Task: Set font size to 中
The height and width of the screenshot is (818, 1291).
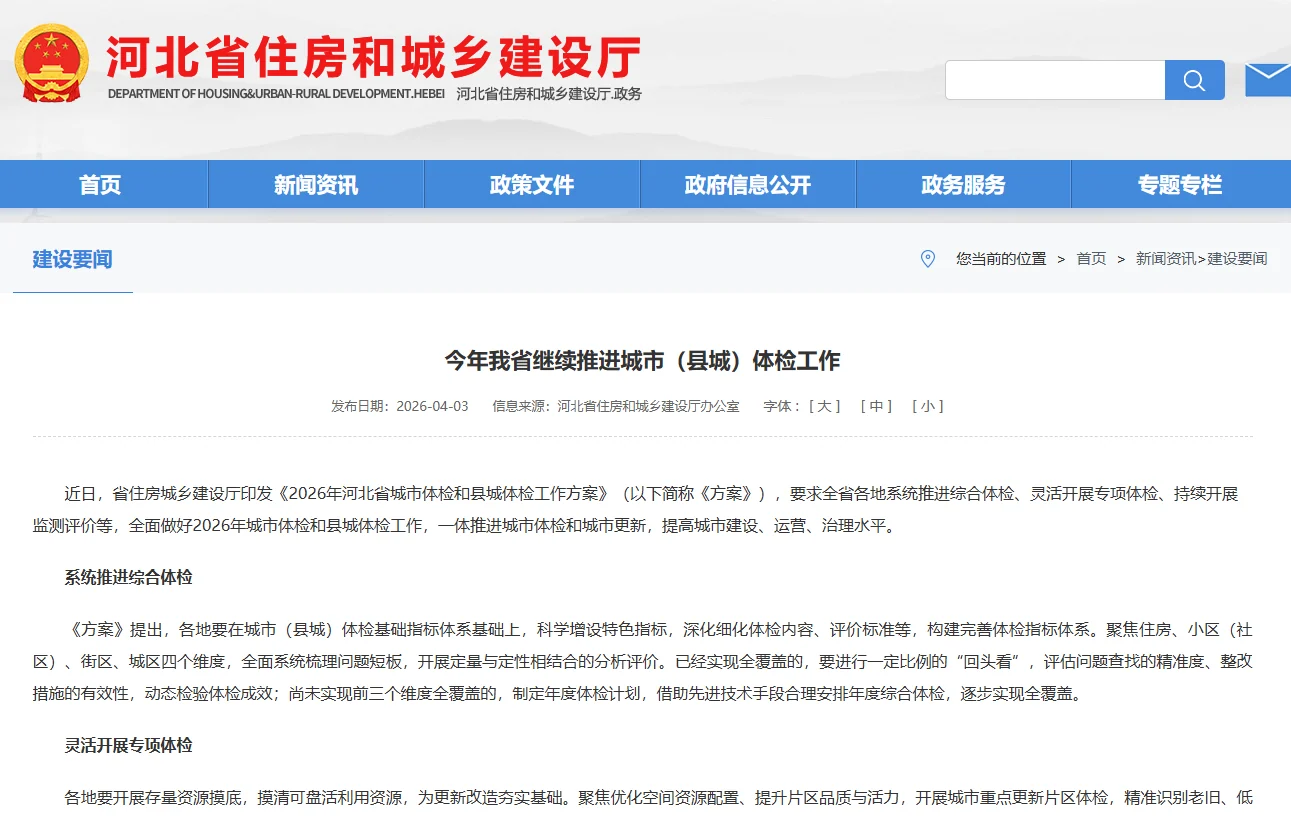Action: (876, 406)
